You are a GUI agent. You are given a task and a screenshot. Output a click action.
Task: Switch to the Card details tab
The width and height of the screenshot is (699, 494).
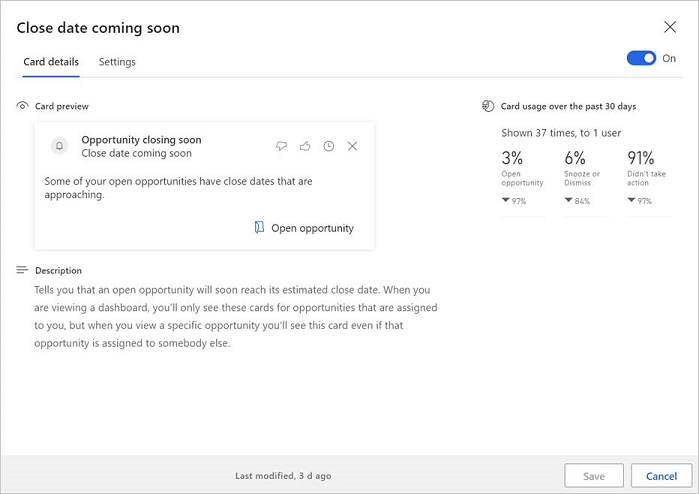pyautogui.click(x=51, y=62)
